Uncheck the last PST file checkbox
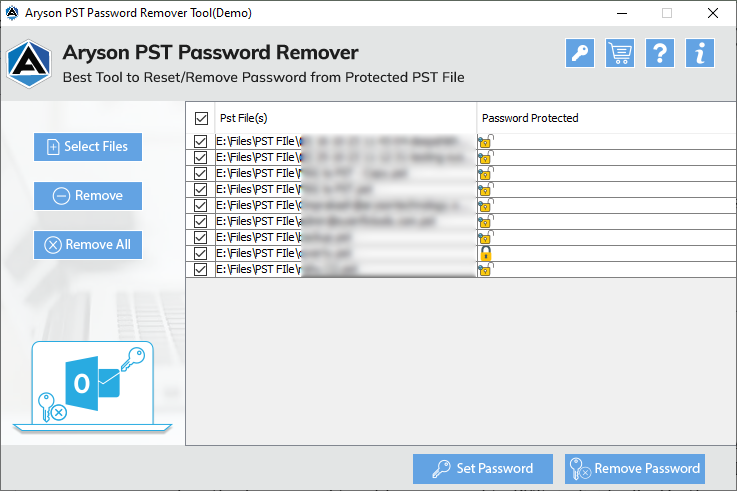Screen dimensions: 737x491 [201, 270]
